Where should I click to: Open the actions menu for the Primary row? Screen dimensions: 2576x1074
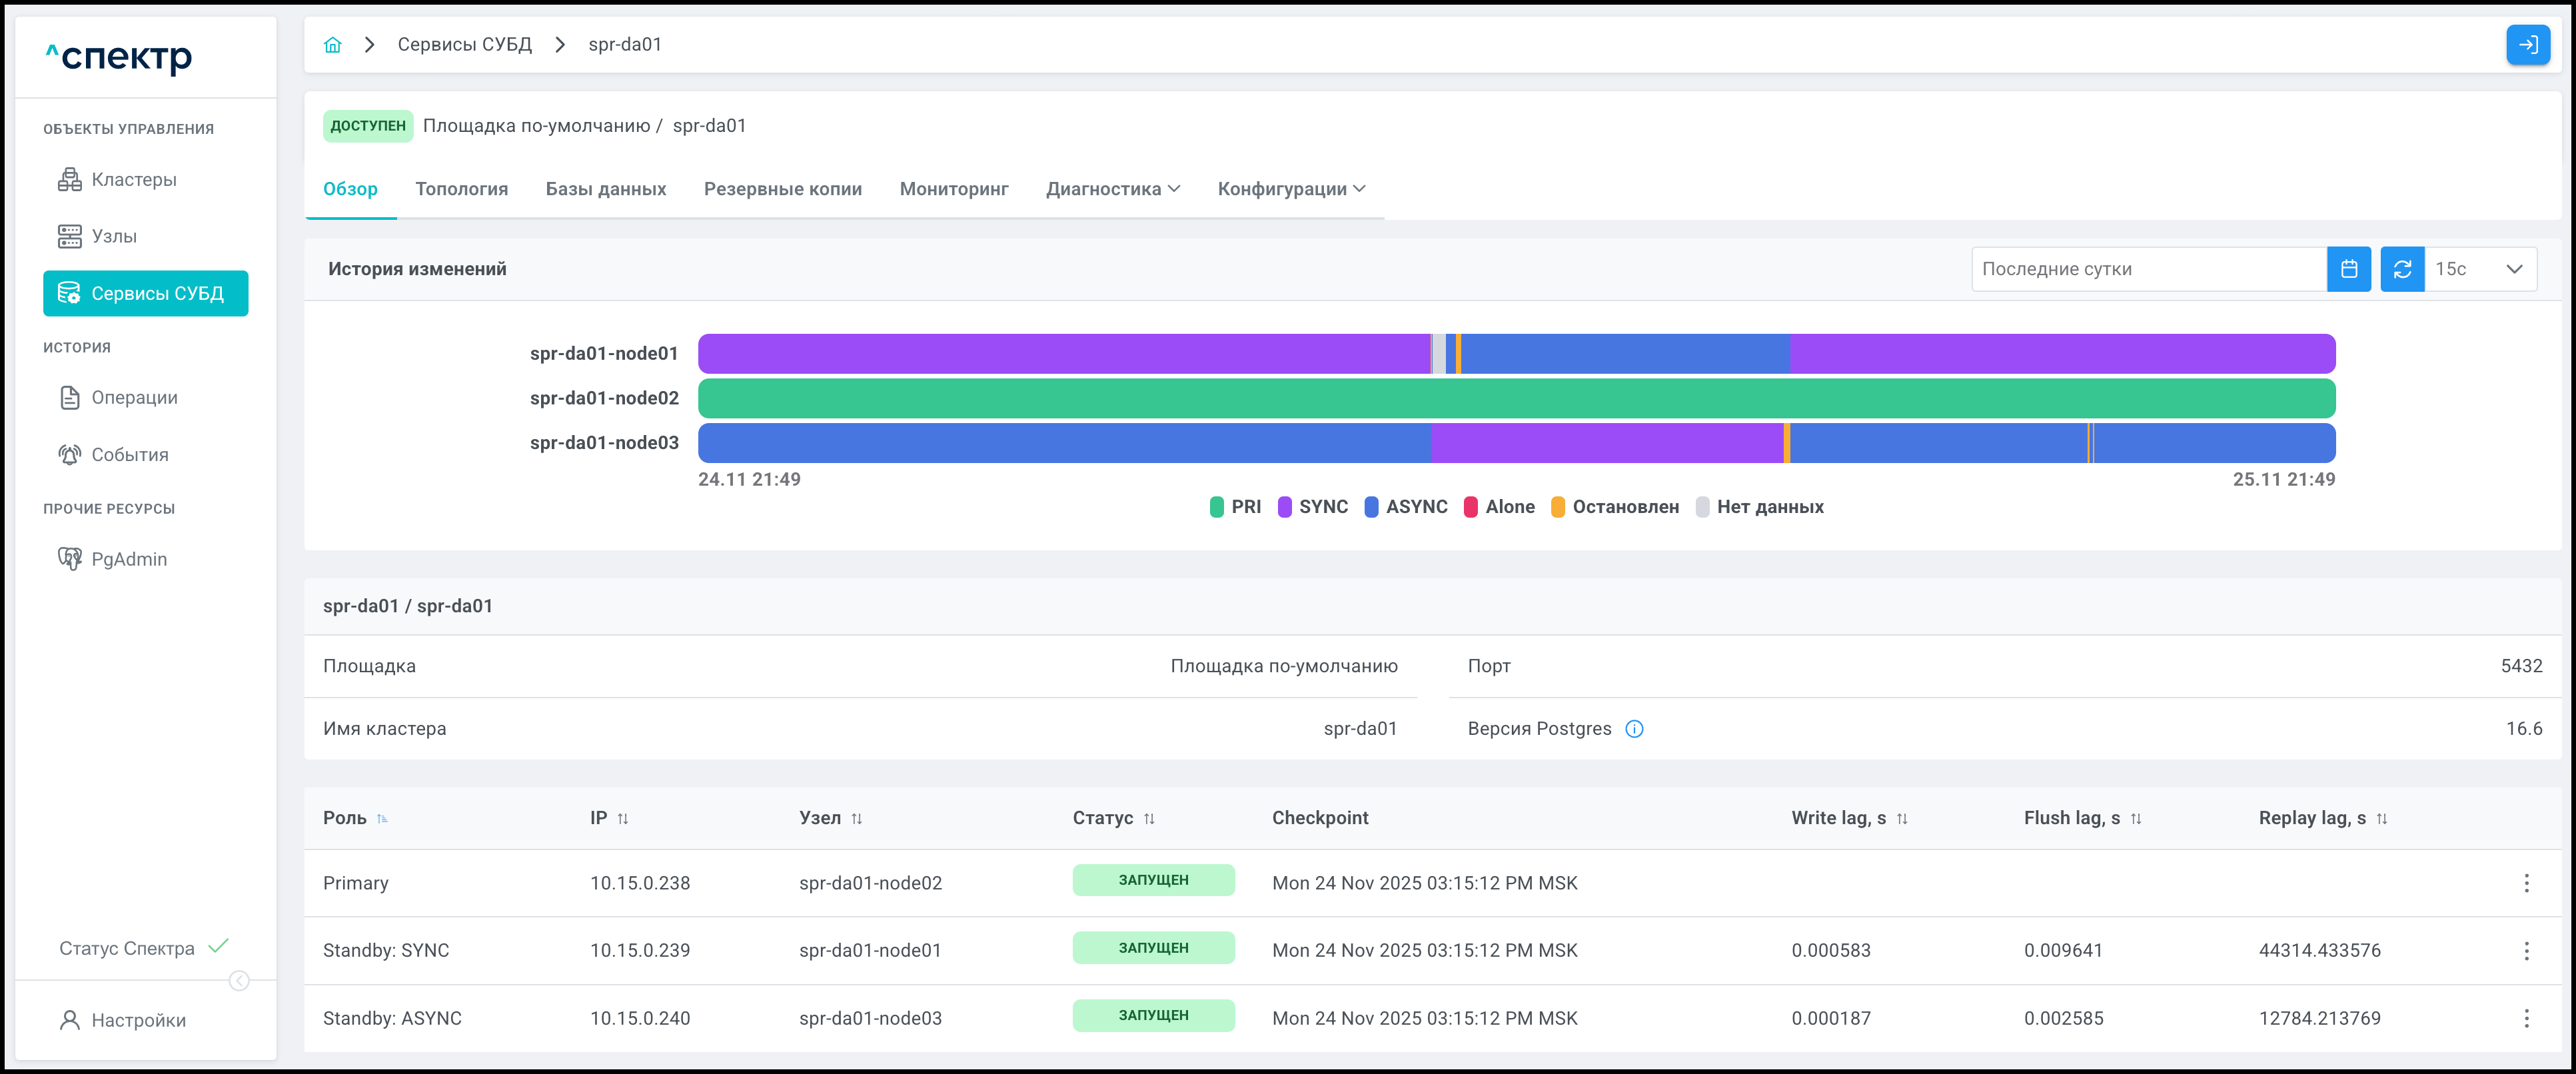tap(2526, 883)
